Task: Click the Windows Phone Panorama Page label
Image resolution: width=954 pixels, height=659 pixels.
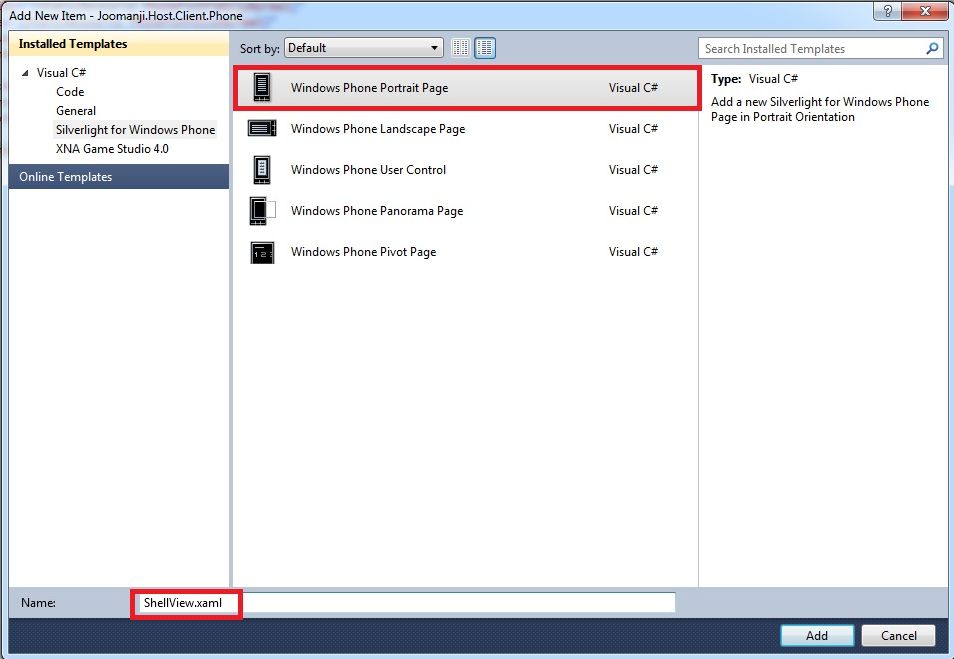Action: 377,211
